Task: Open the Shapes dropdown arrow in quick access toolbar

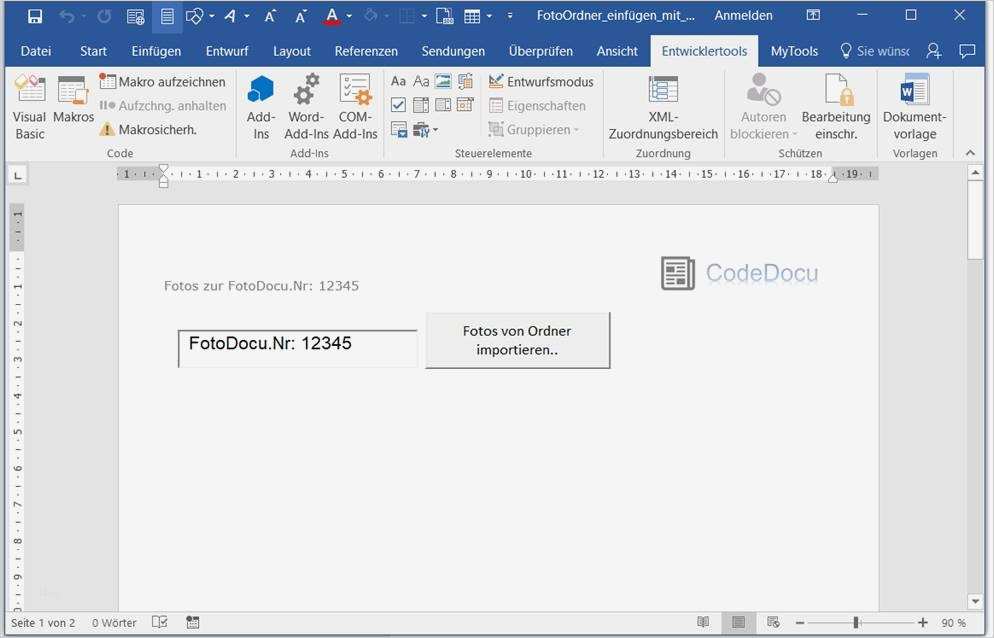Action: [212, 16]
